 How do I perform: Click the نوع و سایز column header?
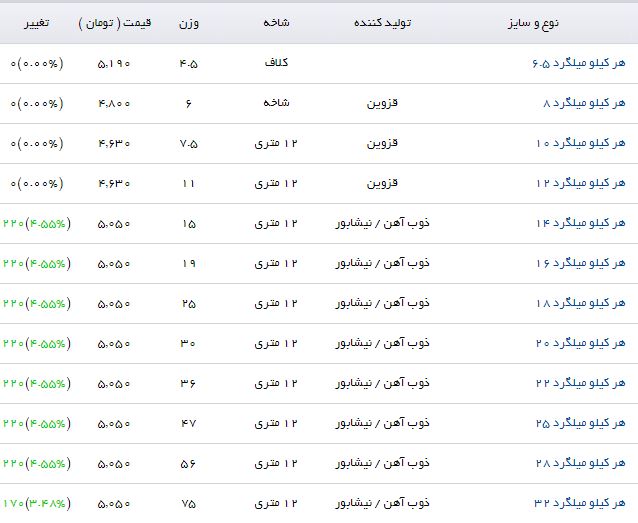tap(533, 23)
